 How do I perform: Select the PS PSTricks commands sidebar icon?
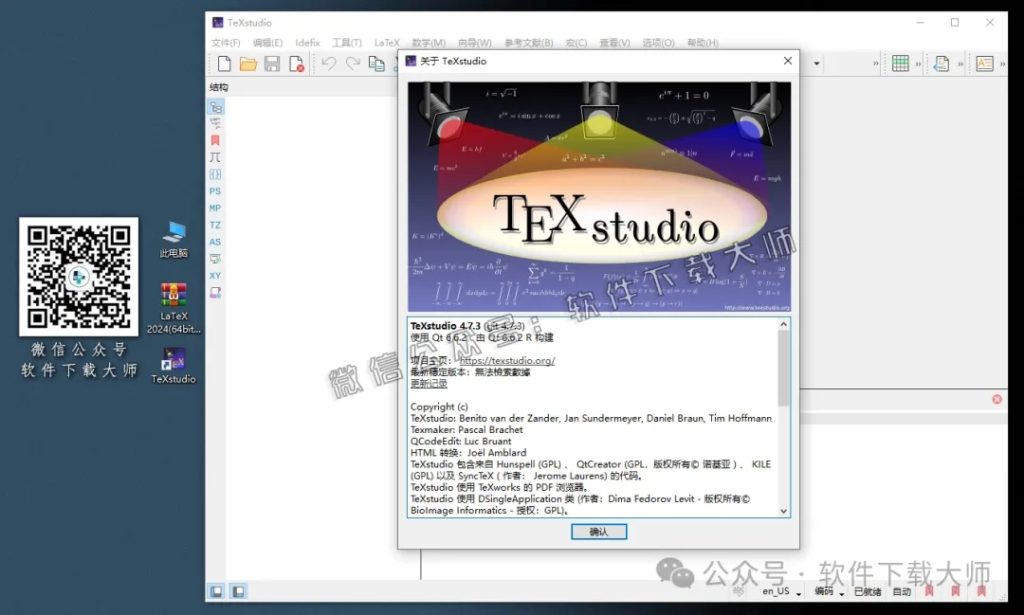pyautogui.click(x=215, y=189)
